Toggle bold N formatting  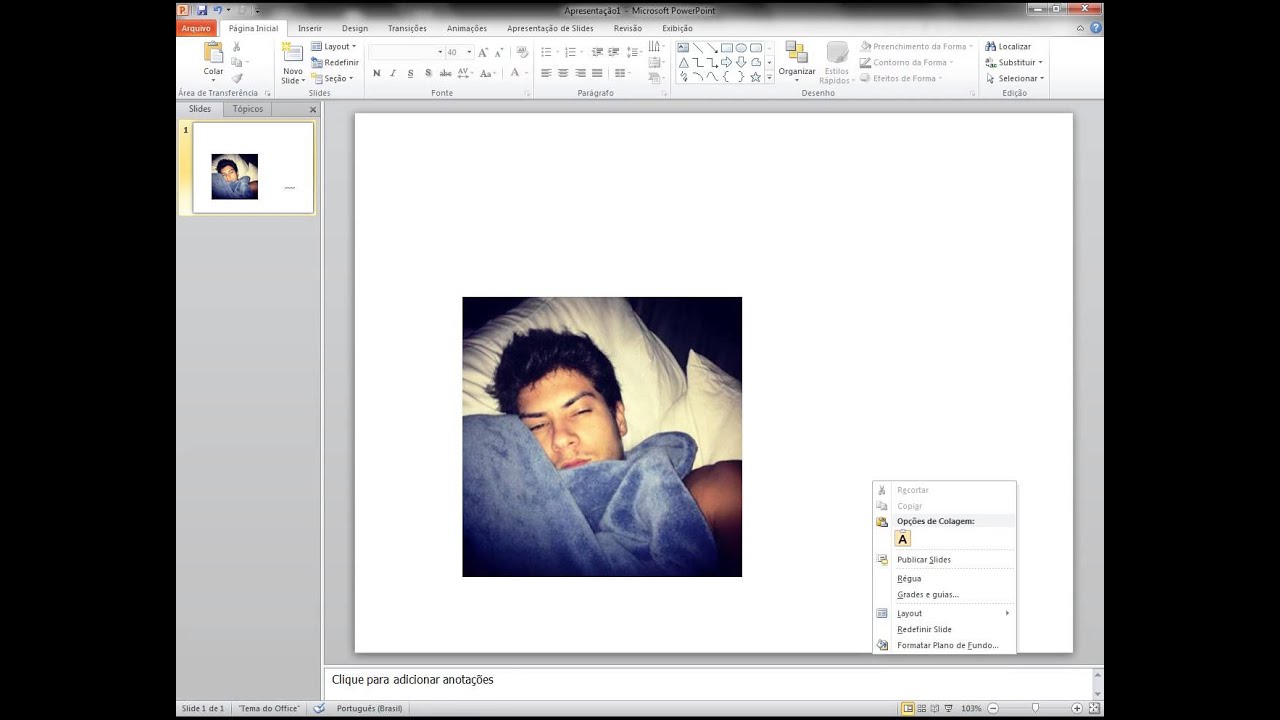[376, 73]
